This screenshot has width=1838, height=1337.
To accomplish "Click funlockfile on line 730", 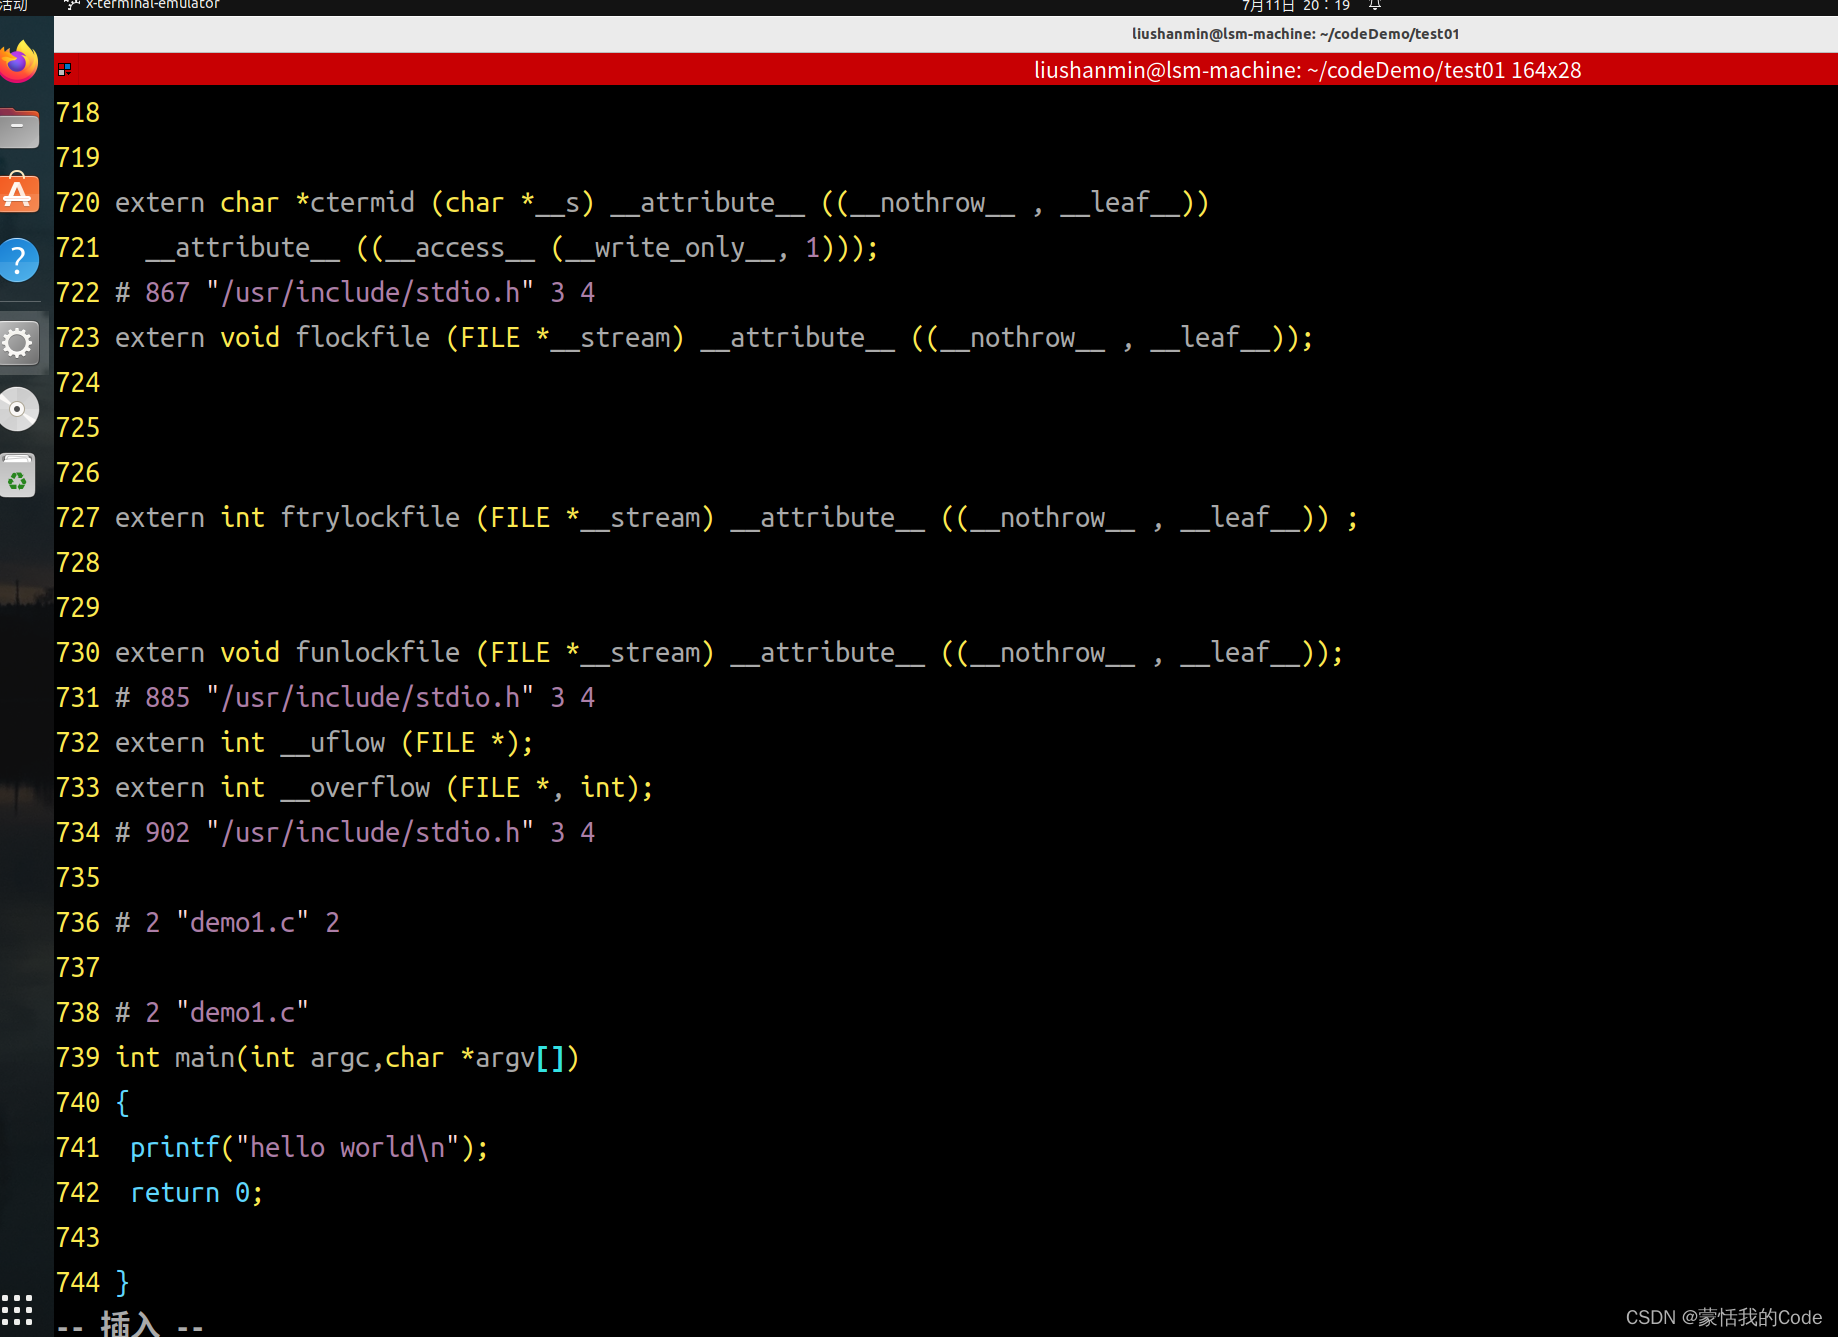I will [x=378, y=653].
